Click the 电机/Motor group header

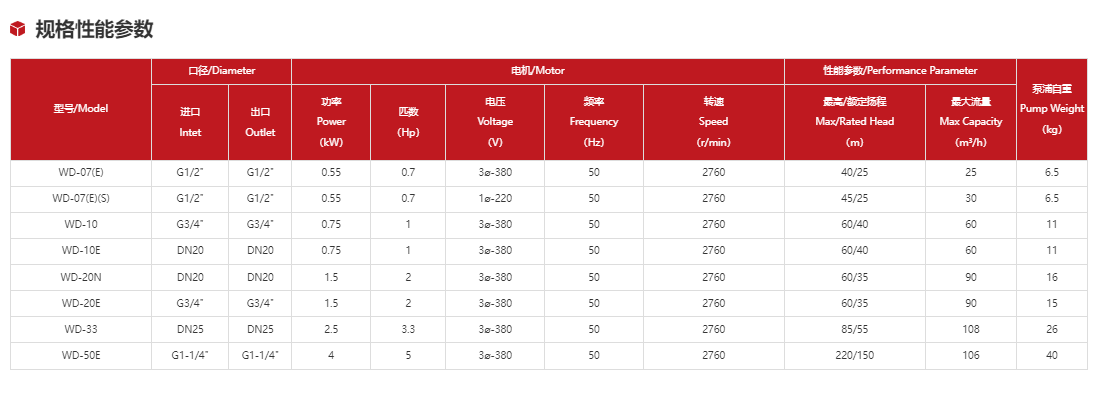point(537,71)
